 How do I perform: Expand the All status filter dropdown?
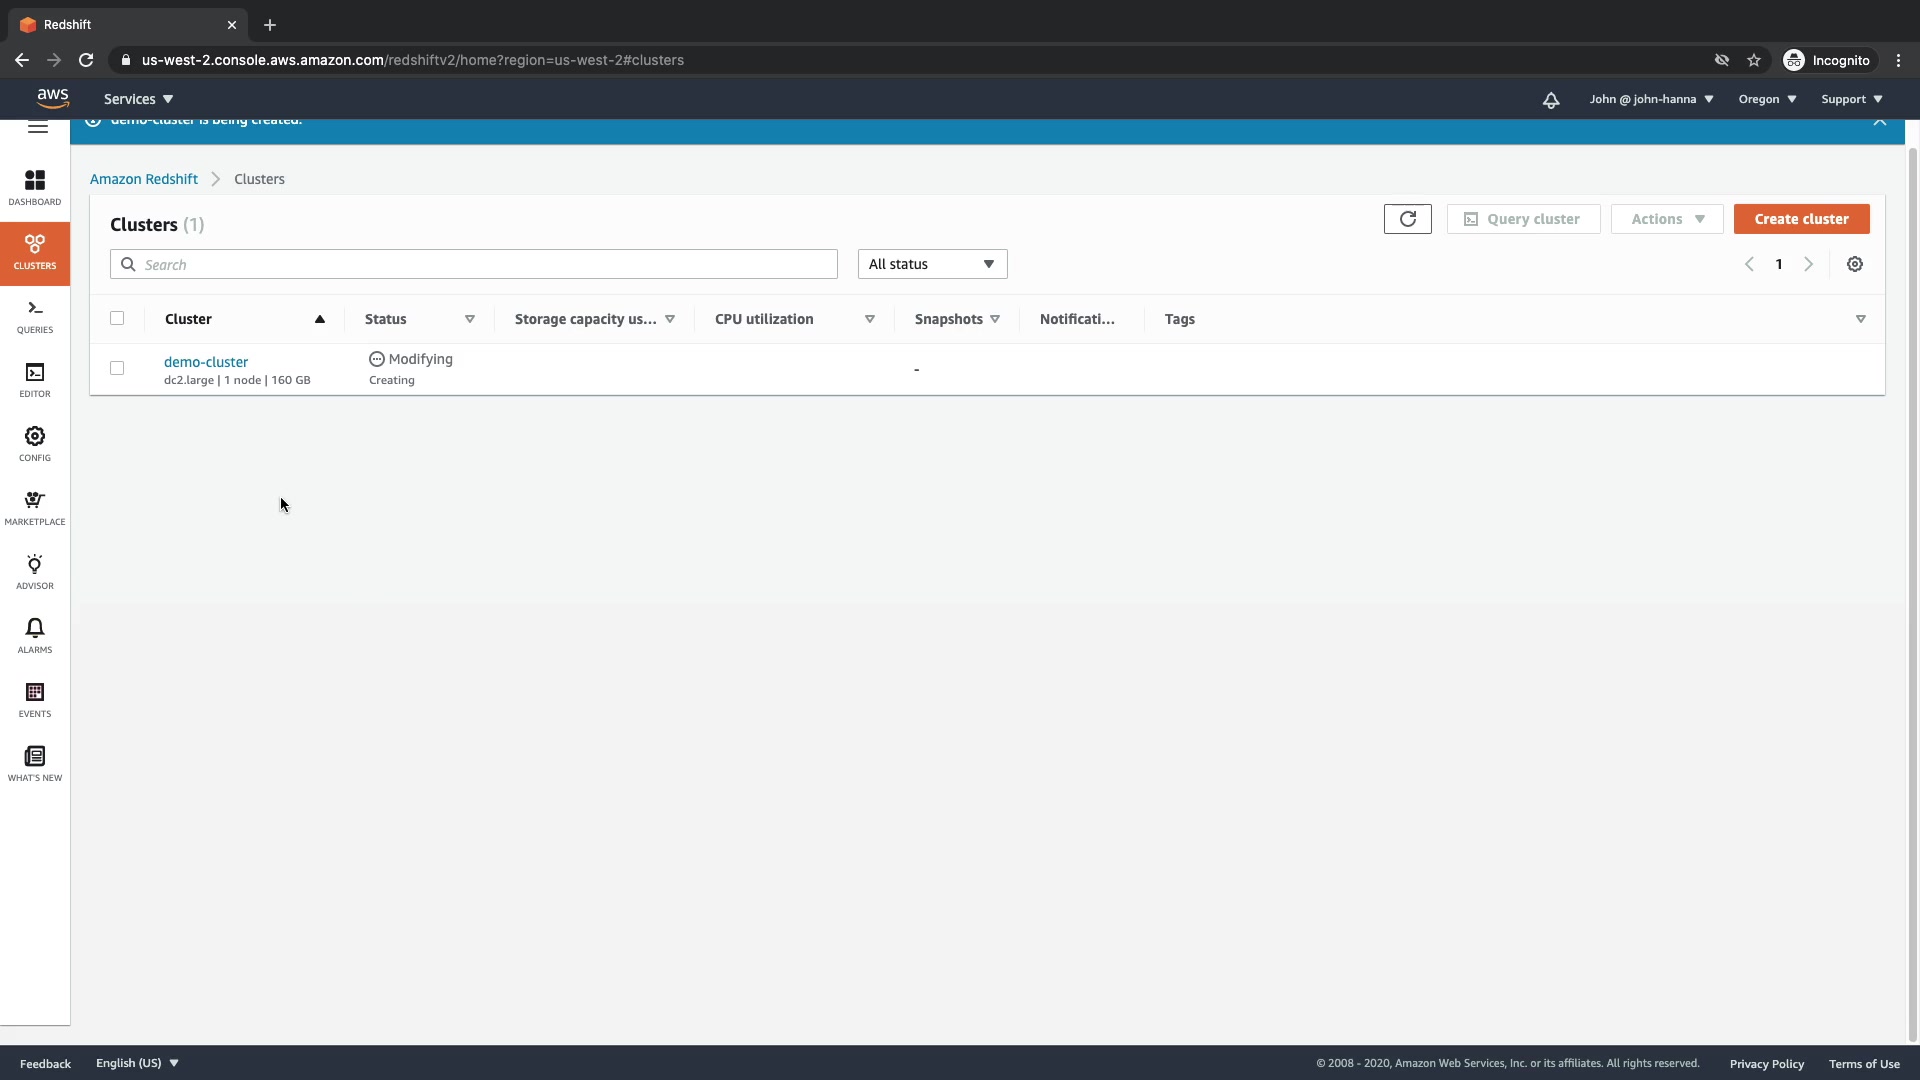(932, 264)
